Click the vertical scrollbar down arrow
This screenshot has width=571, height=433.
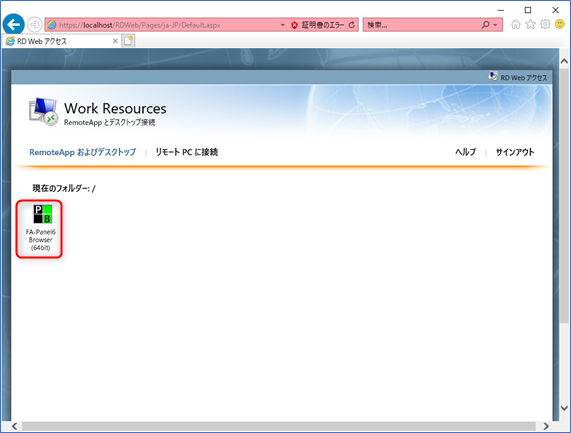click(x=564, y=408)
